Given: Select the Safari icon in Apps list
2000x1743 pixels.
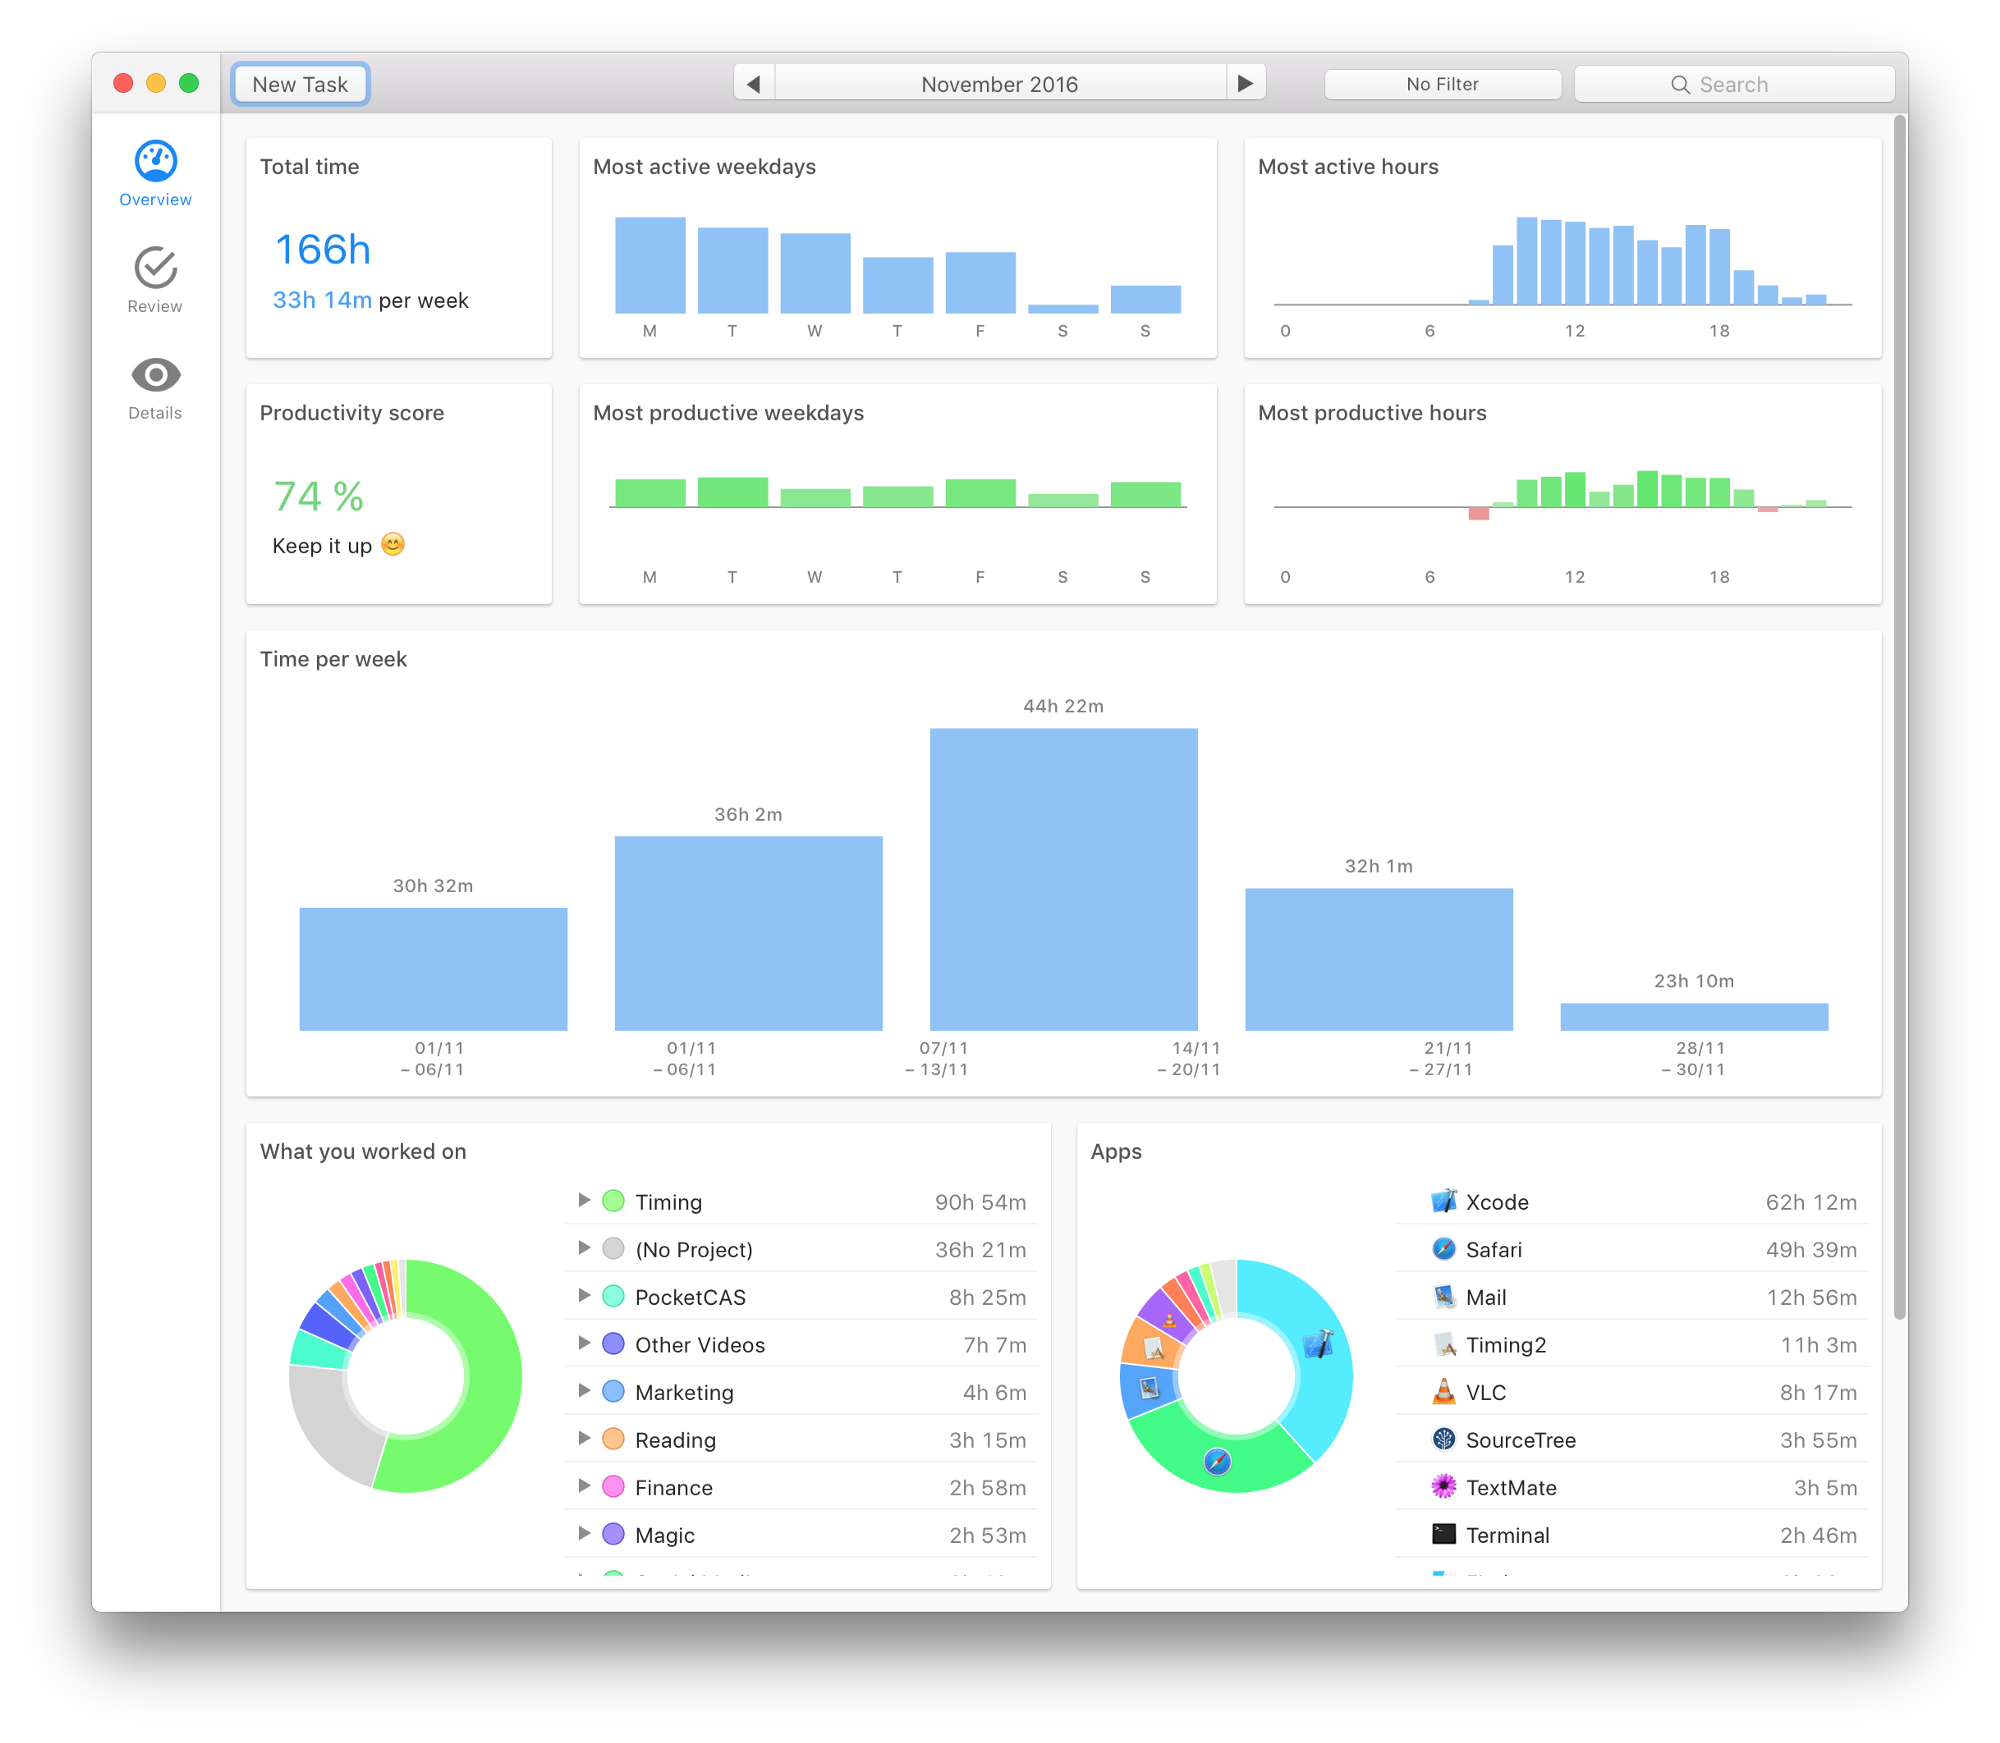Looking at the screenshot, I should 1443,1249.
